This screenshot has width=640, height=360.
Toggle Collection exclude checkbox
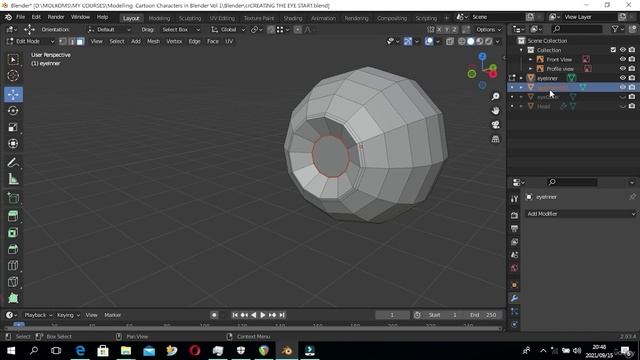[x=613, y=50]
